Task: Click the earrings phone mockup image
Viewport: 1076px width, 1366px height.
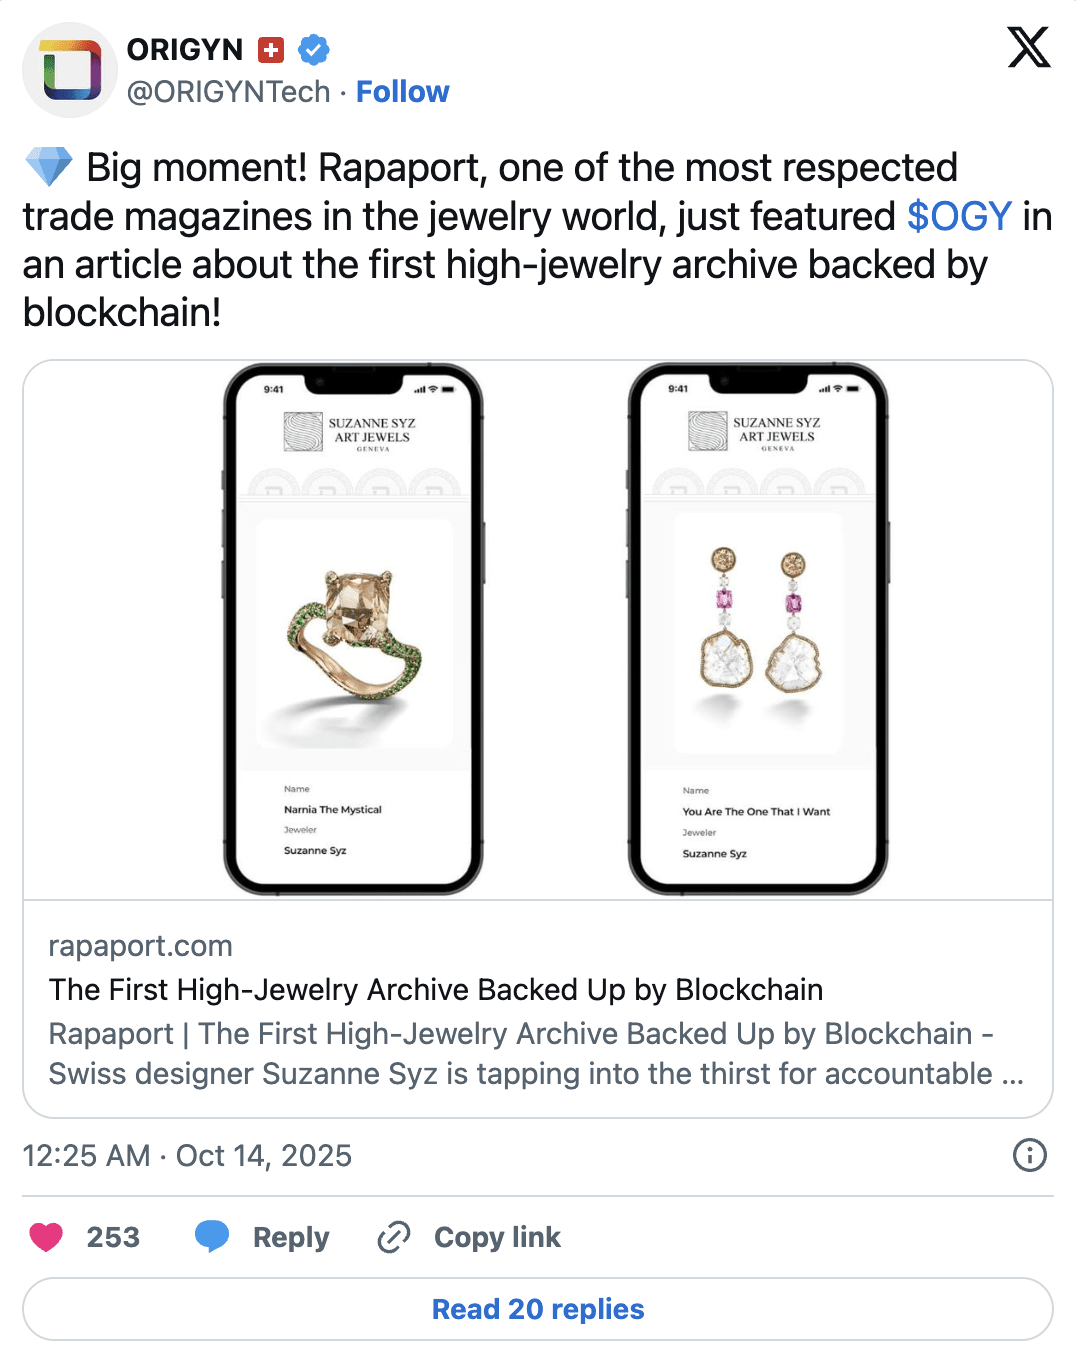Action: [758, 630]
